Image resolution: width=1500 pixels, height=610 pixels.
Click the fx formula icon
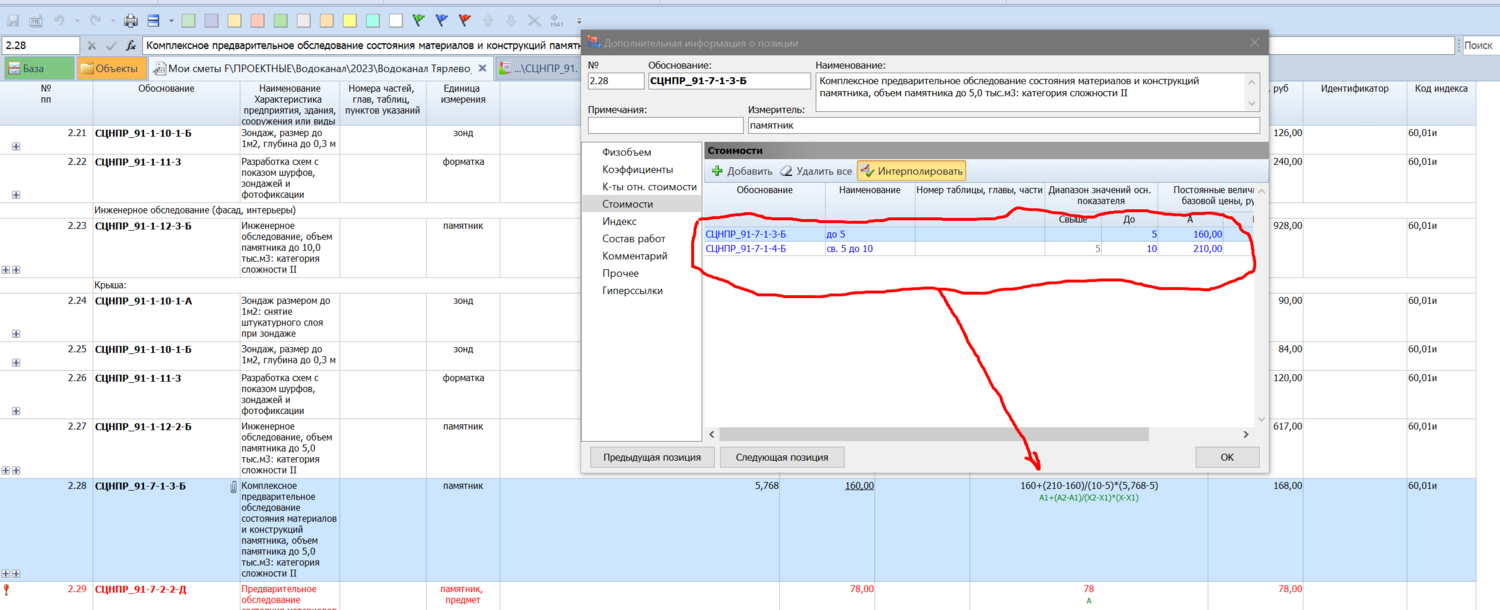[x=130, y=46]
